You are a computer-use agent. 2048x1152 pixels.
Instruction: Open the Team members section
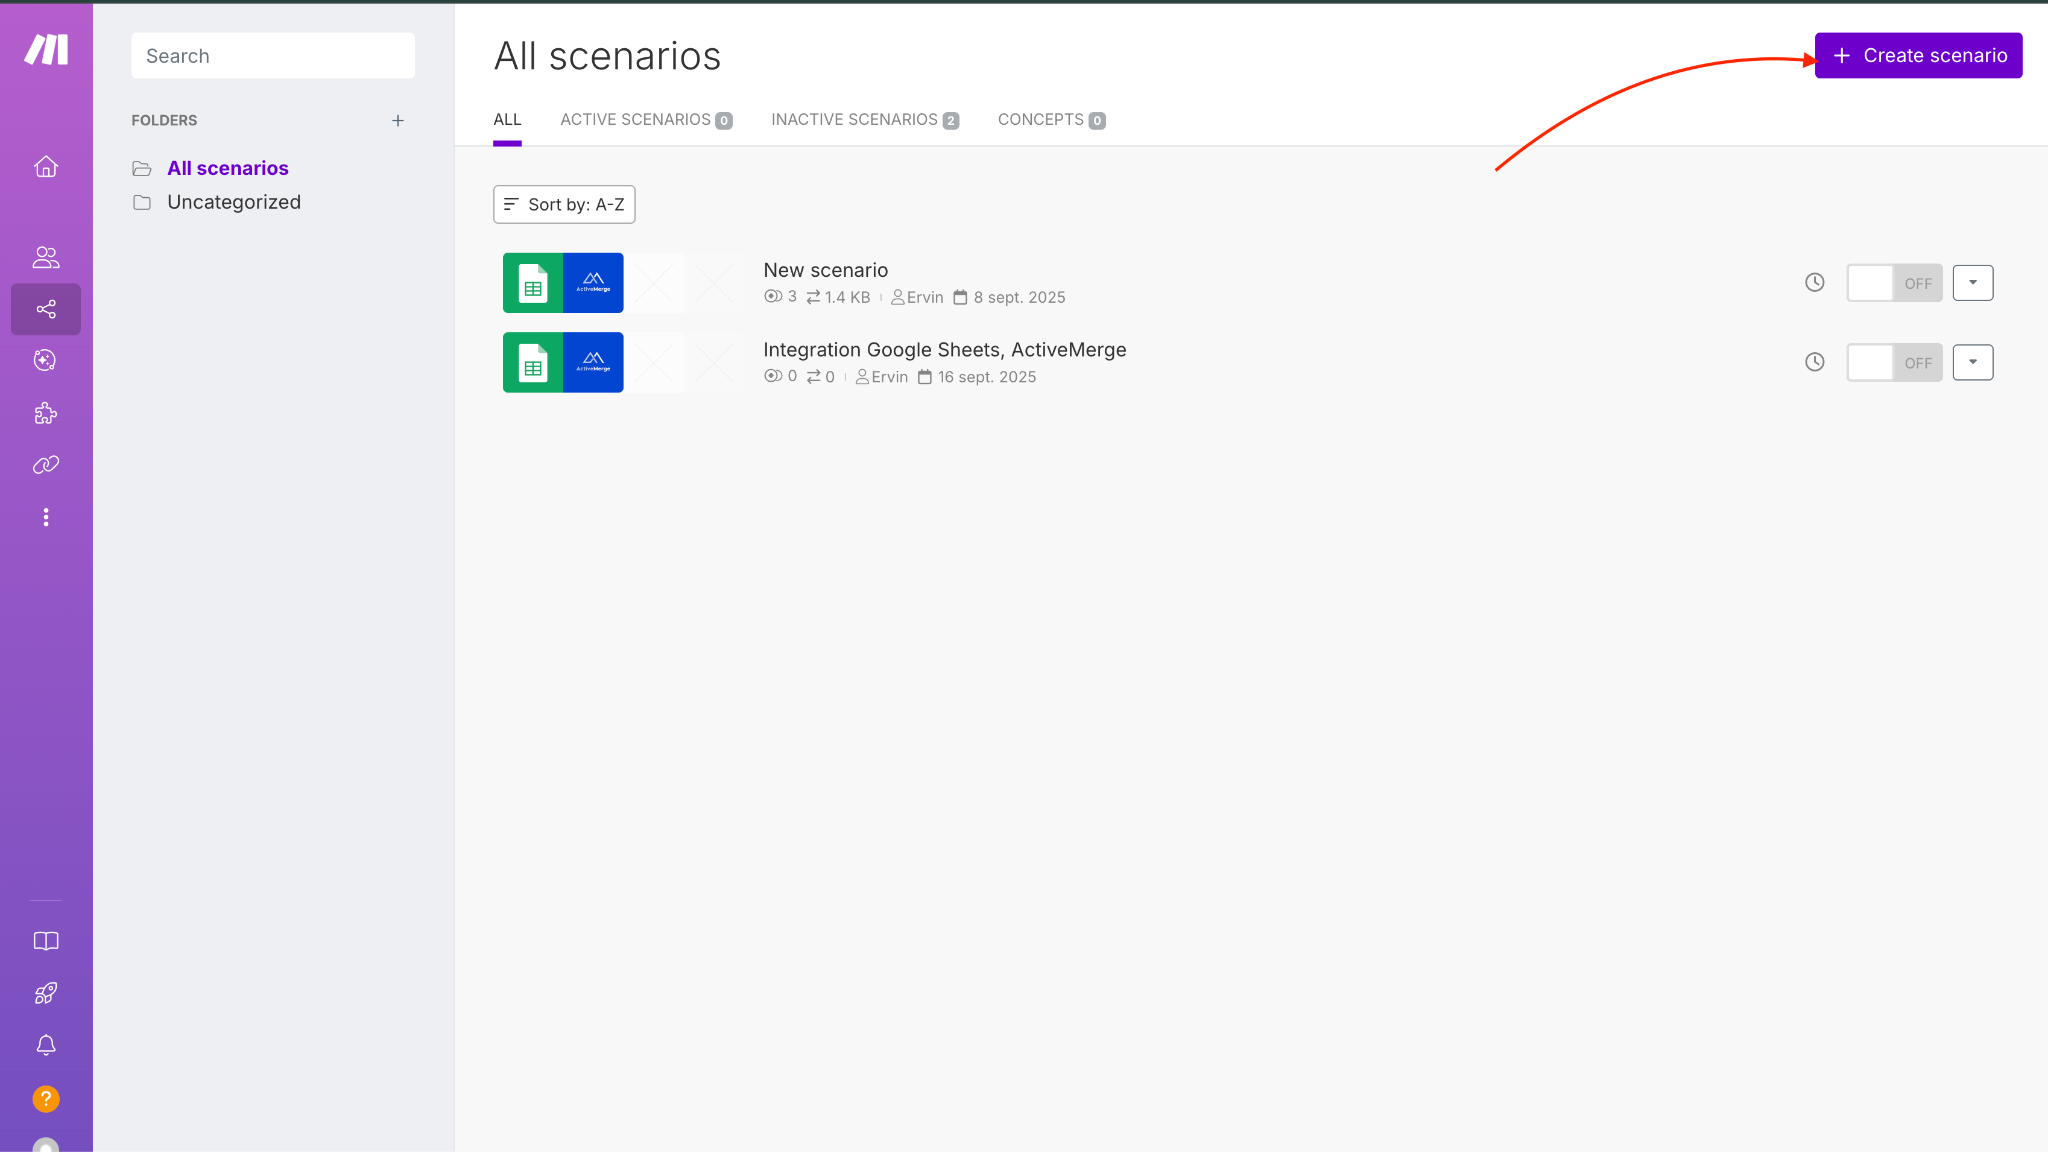click(45, 257)
